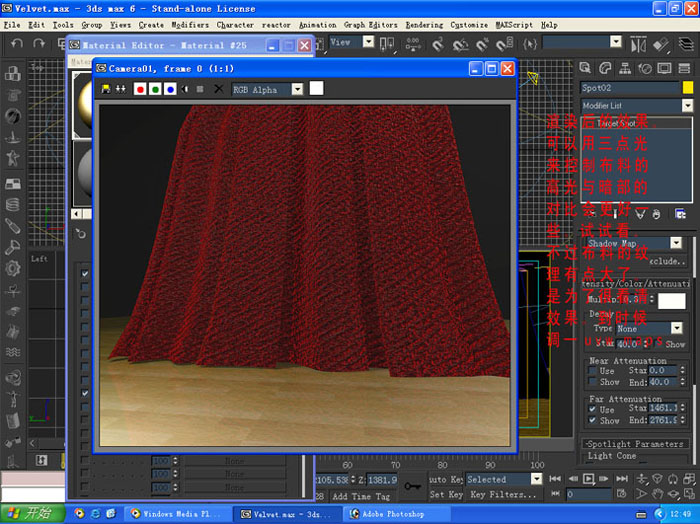Display the alpha channel in render window

click(185, 89)
